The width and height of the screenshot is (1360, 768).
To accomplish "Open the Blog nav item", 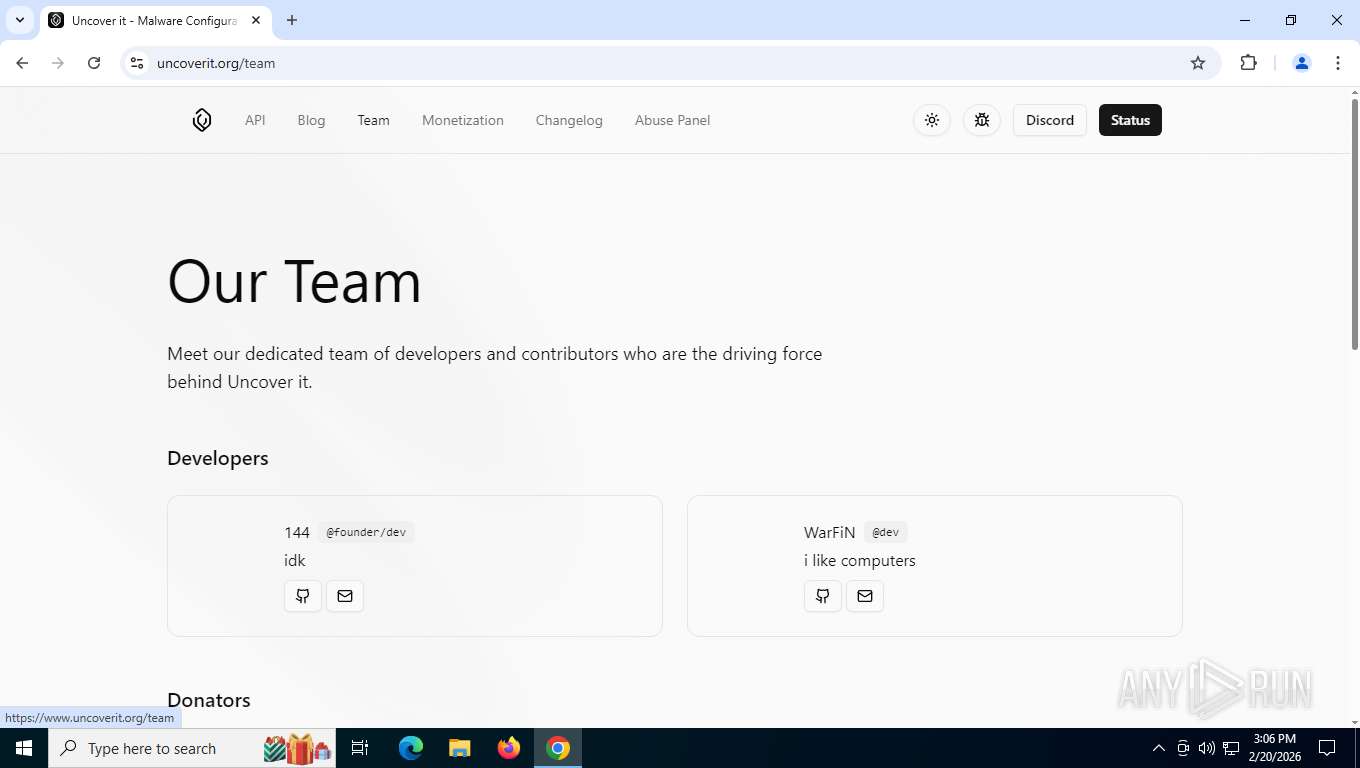I will pos(311,120).
